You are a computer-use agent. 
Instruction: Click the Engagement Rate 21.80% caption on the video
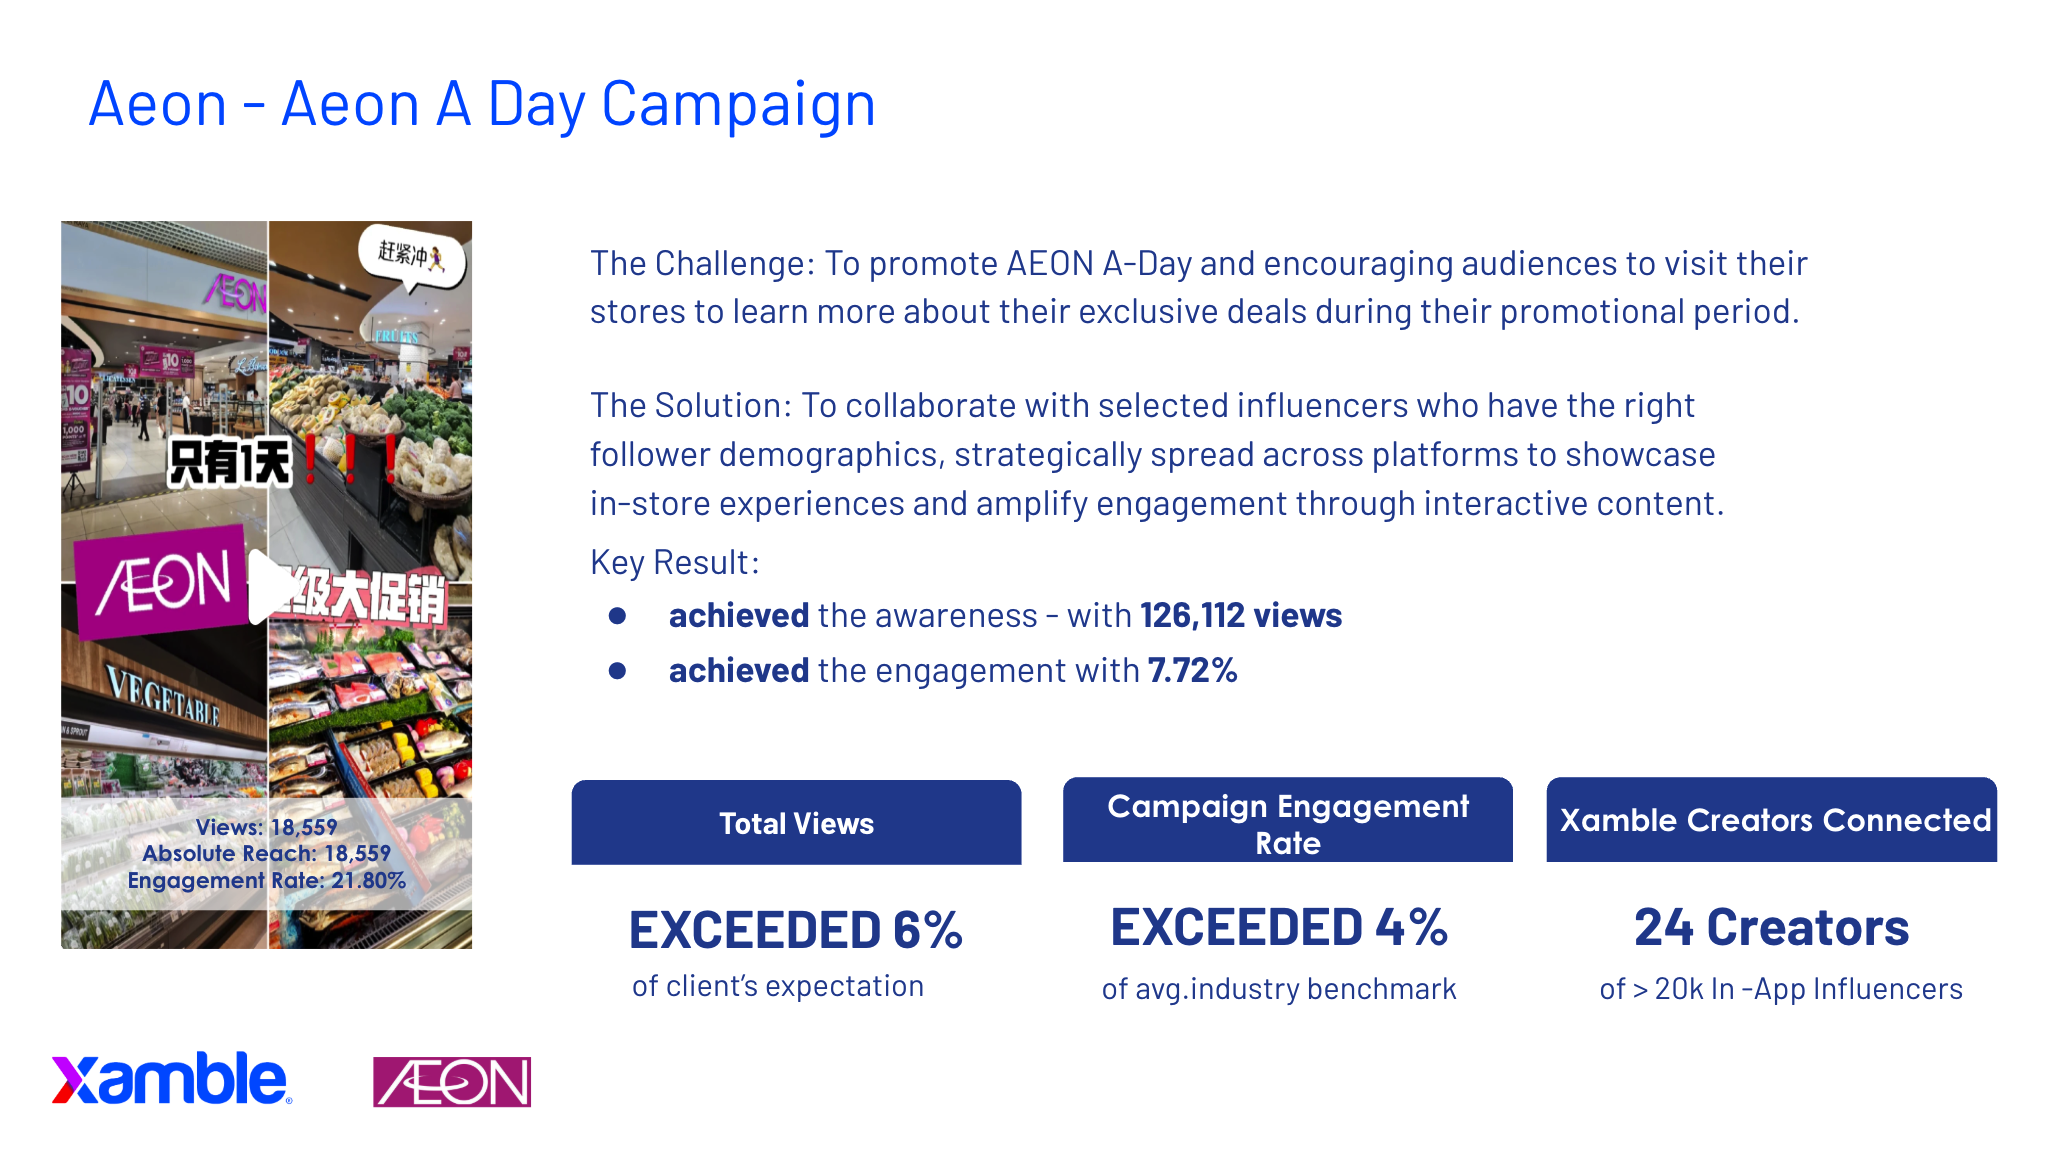tap(266, 880)
